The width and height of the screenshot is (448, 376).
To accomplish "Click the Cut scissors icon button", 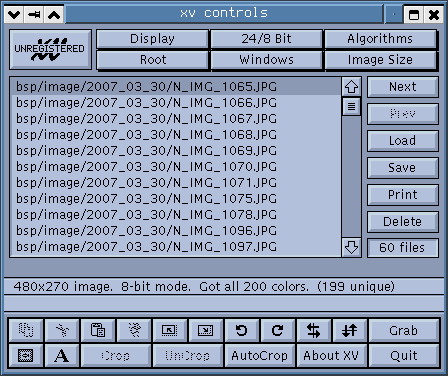I will pos(62,330).
